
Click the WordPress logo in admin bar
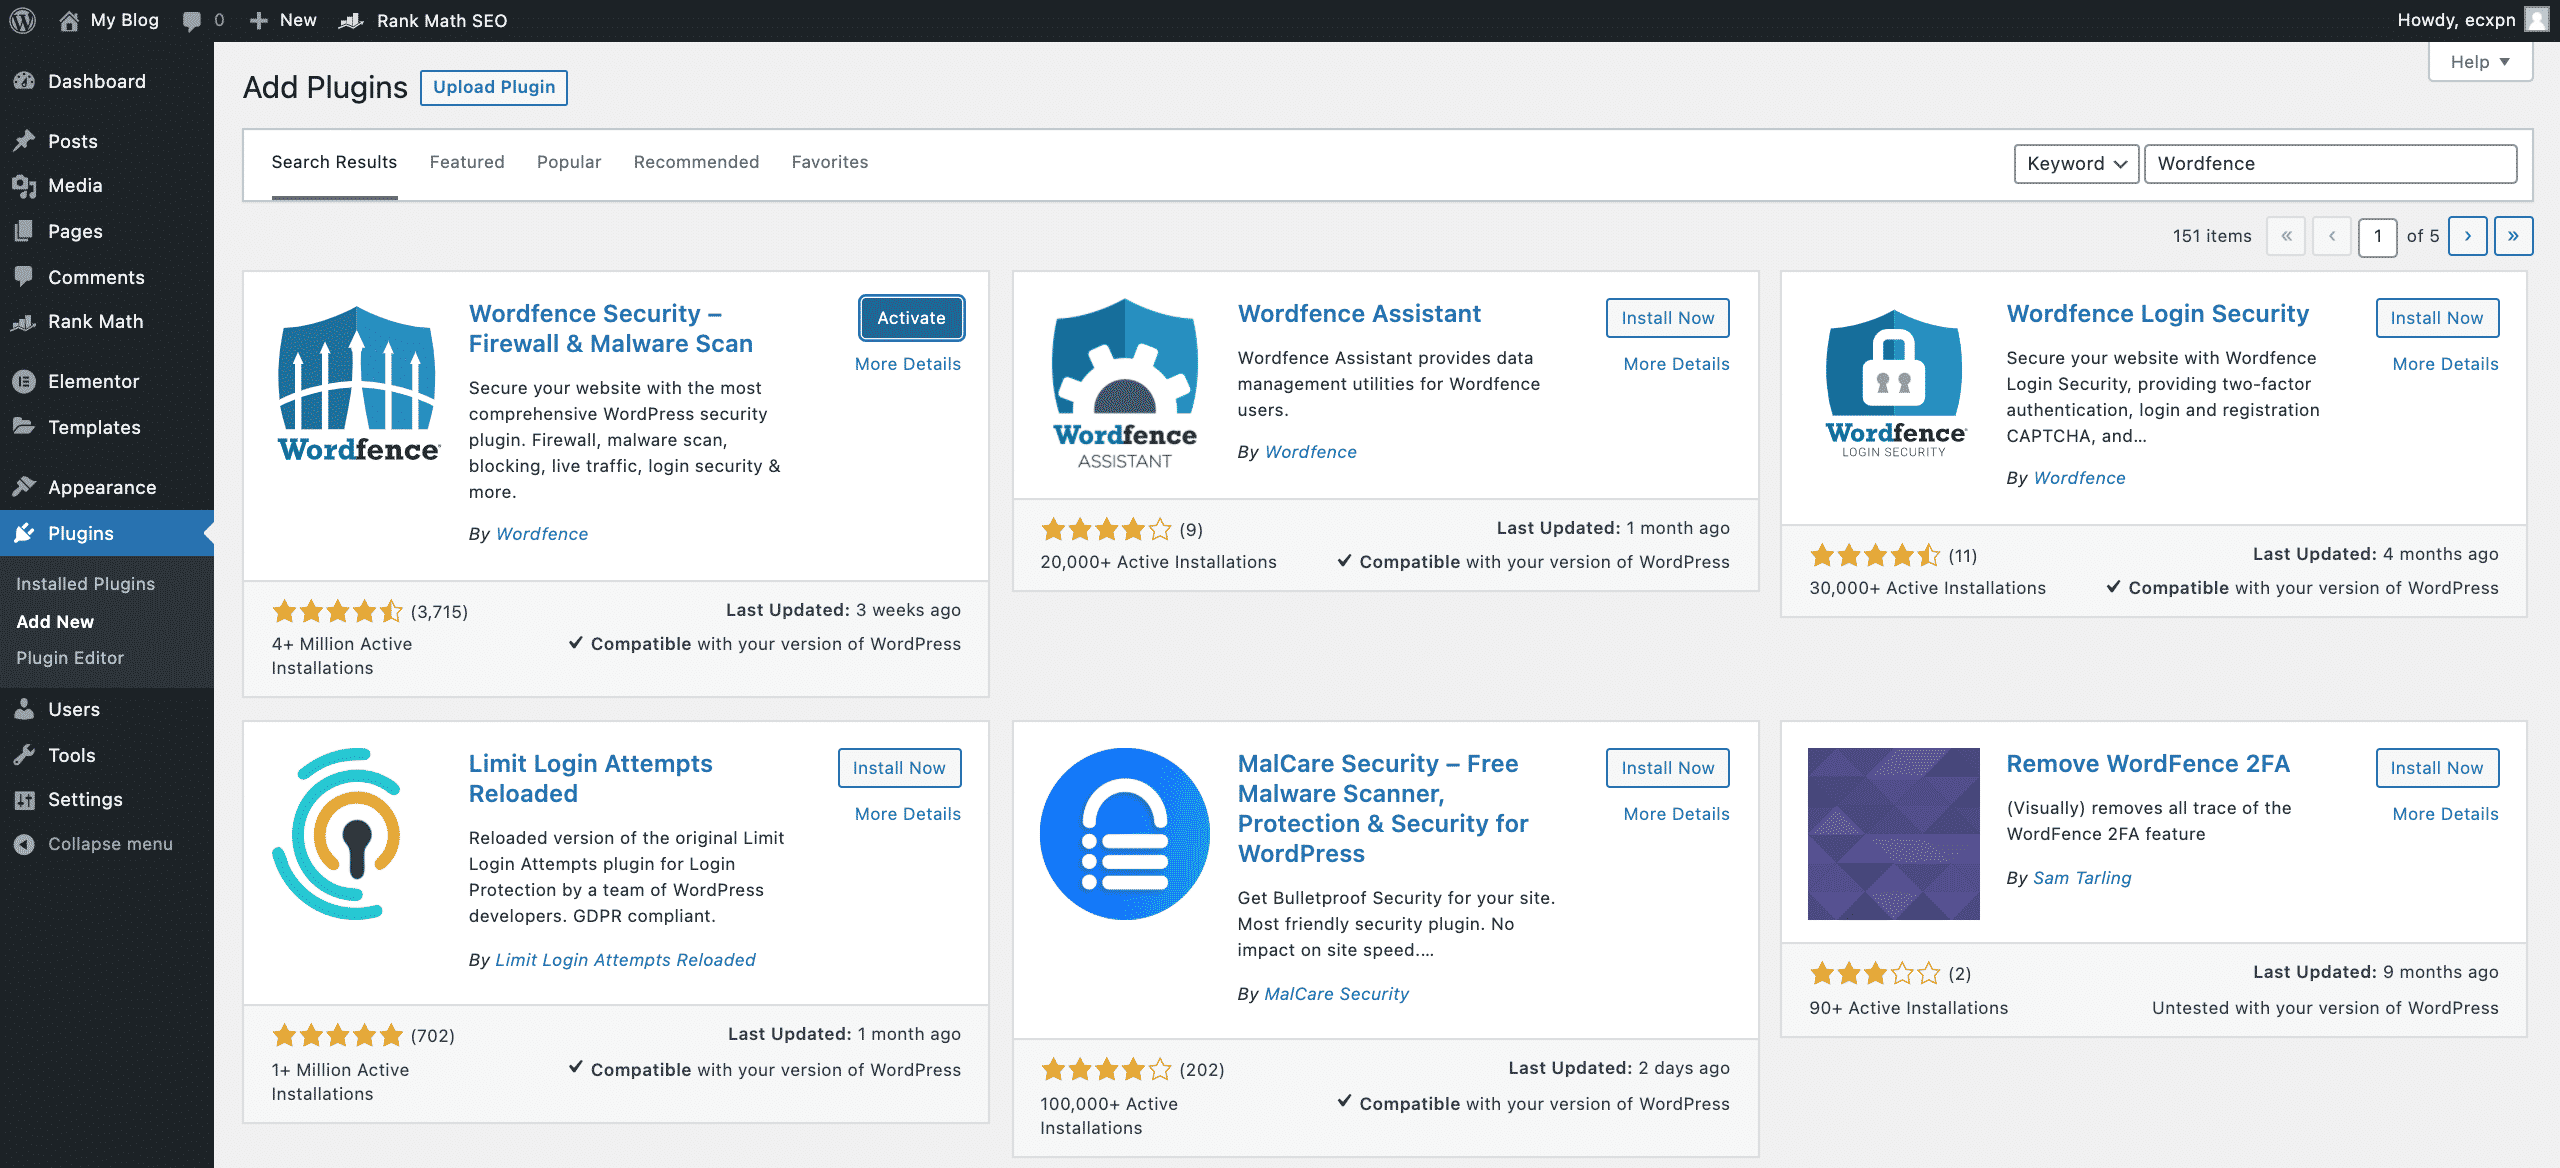[22, 20]
